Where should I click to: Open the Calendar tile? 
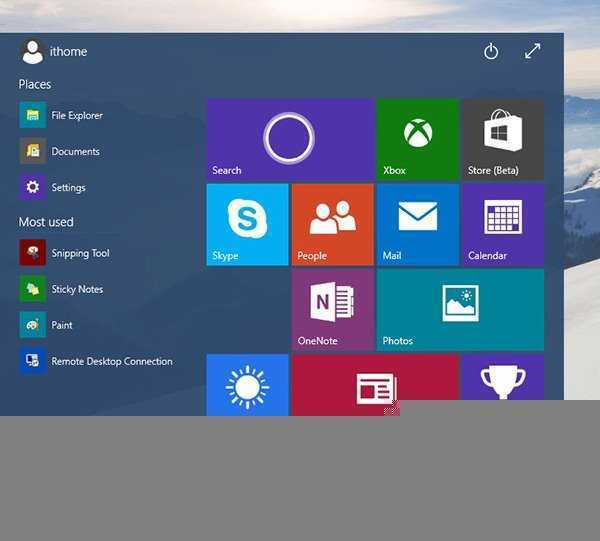(503, 225)
